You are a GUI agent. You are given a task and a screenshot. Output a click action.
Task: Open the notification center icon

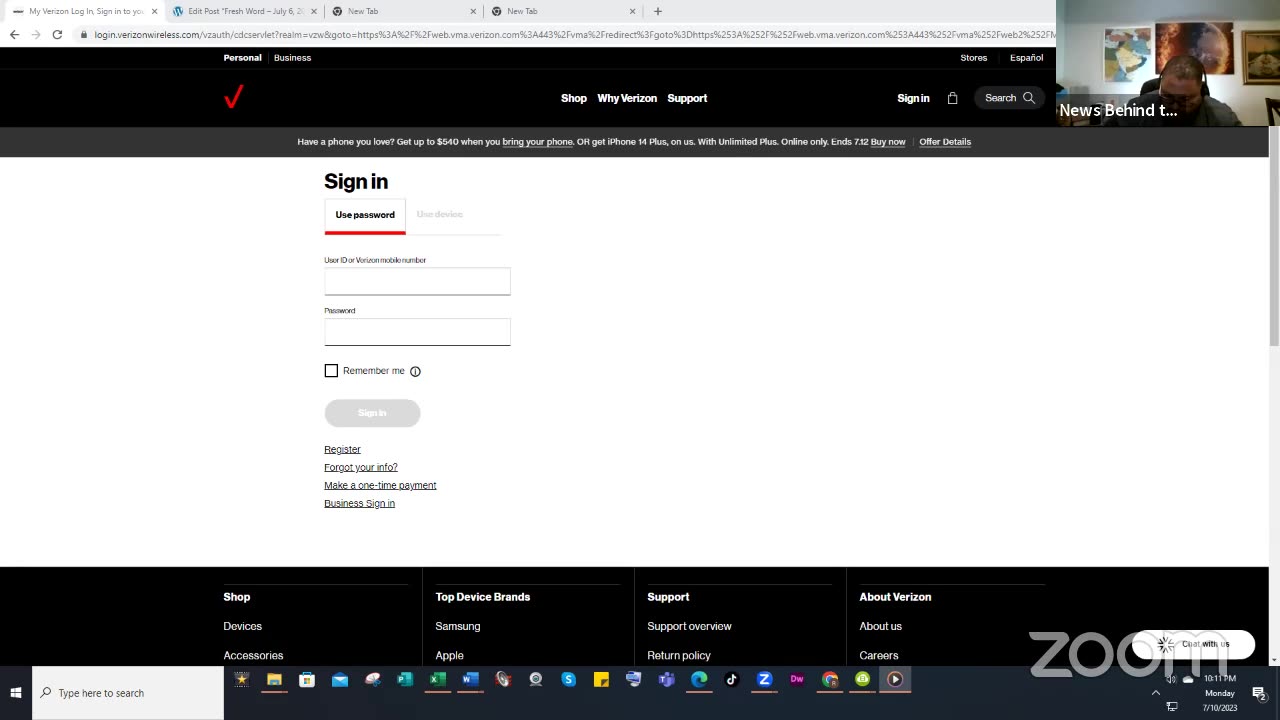1259,693
